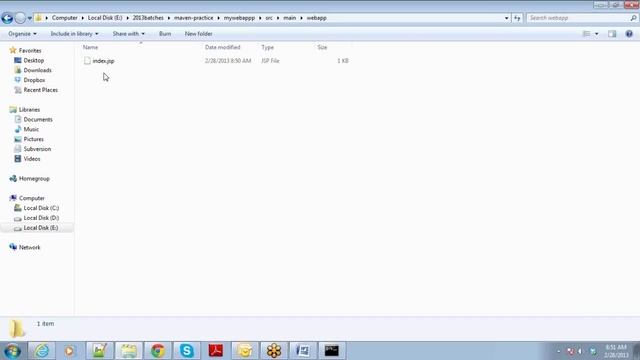The image size is (640, 360).
Task: Click the Search webapp input field
Action: coord(578,18)
